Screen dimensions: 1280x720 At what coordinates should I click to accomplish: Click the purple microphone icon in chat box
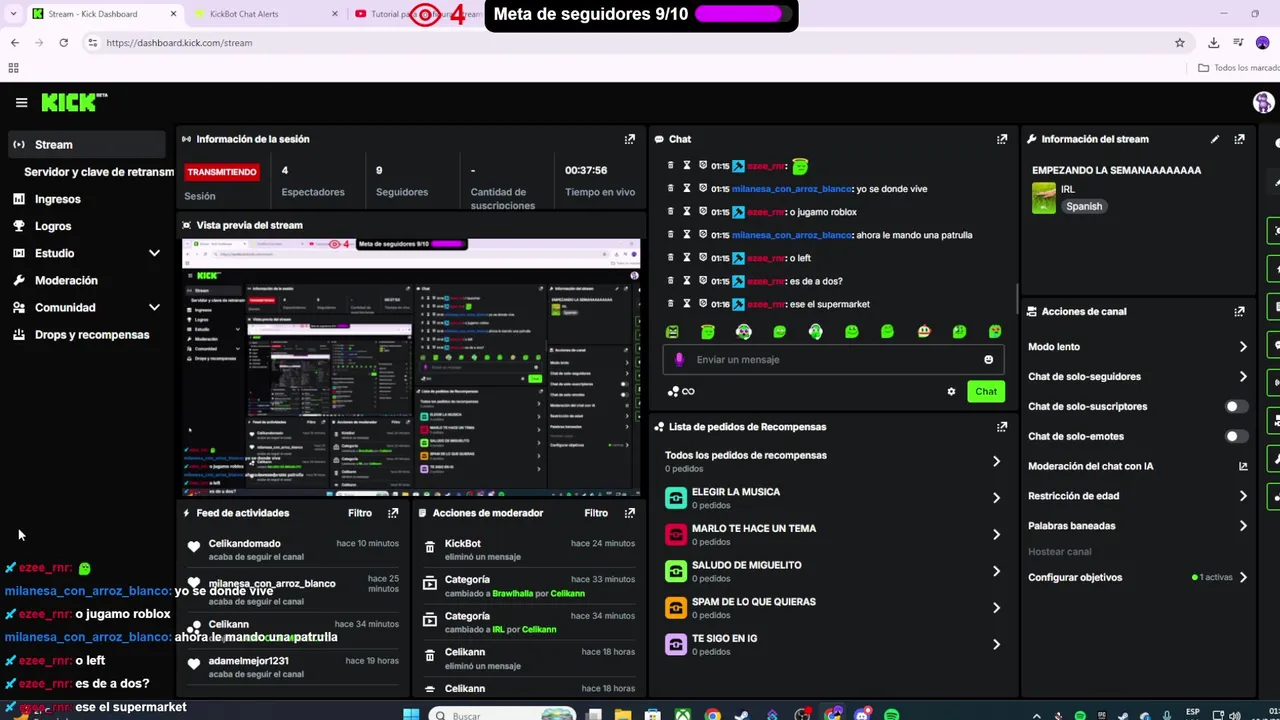[x=679, y=360]
